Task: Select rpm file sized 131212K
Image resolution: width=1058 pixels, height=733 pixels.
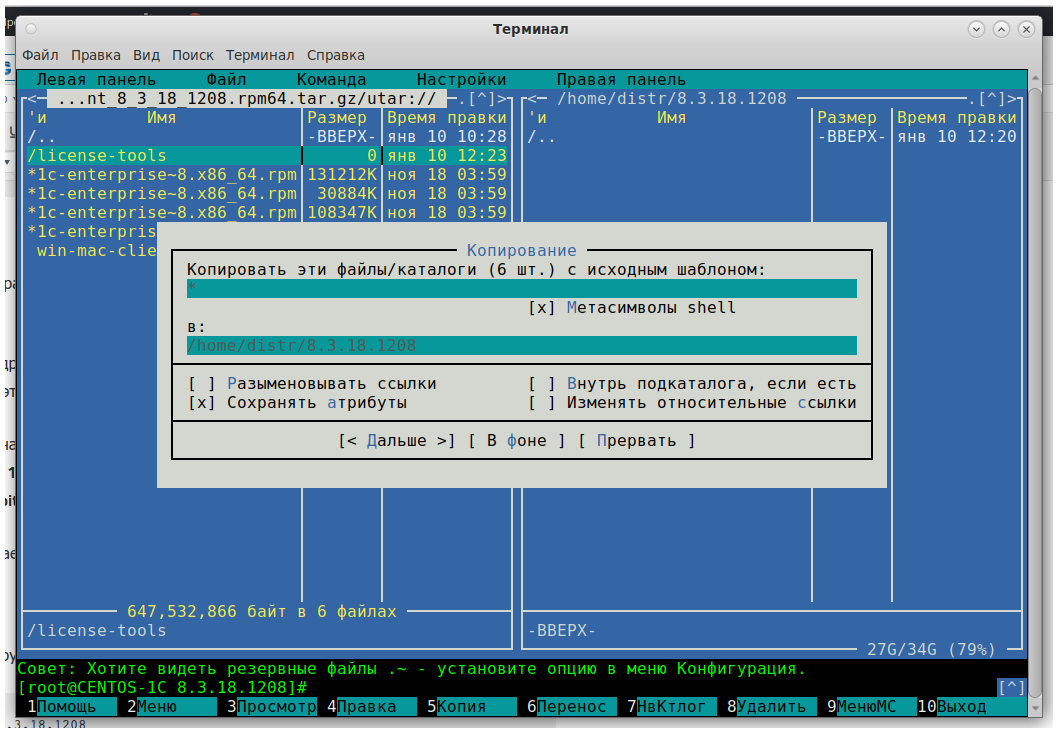Action: point(267,175)
